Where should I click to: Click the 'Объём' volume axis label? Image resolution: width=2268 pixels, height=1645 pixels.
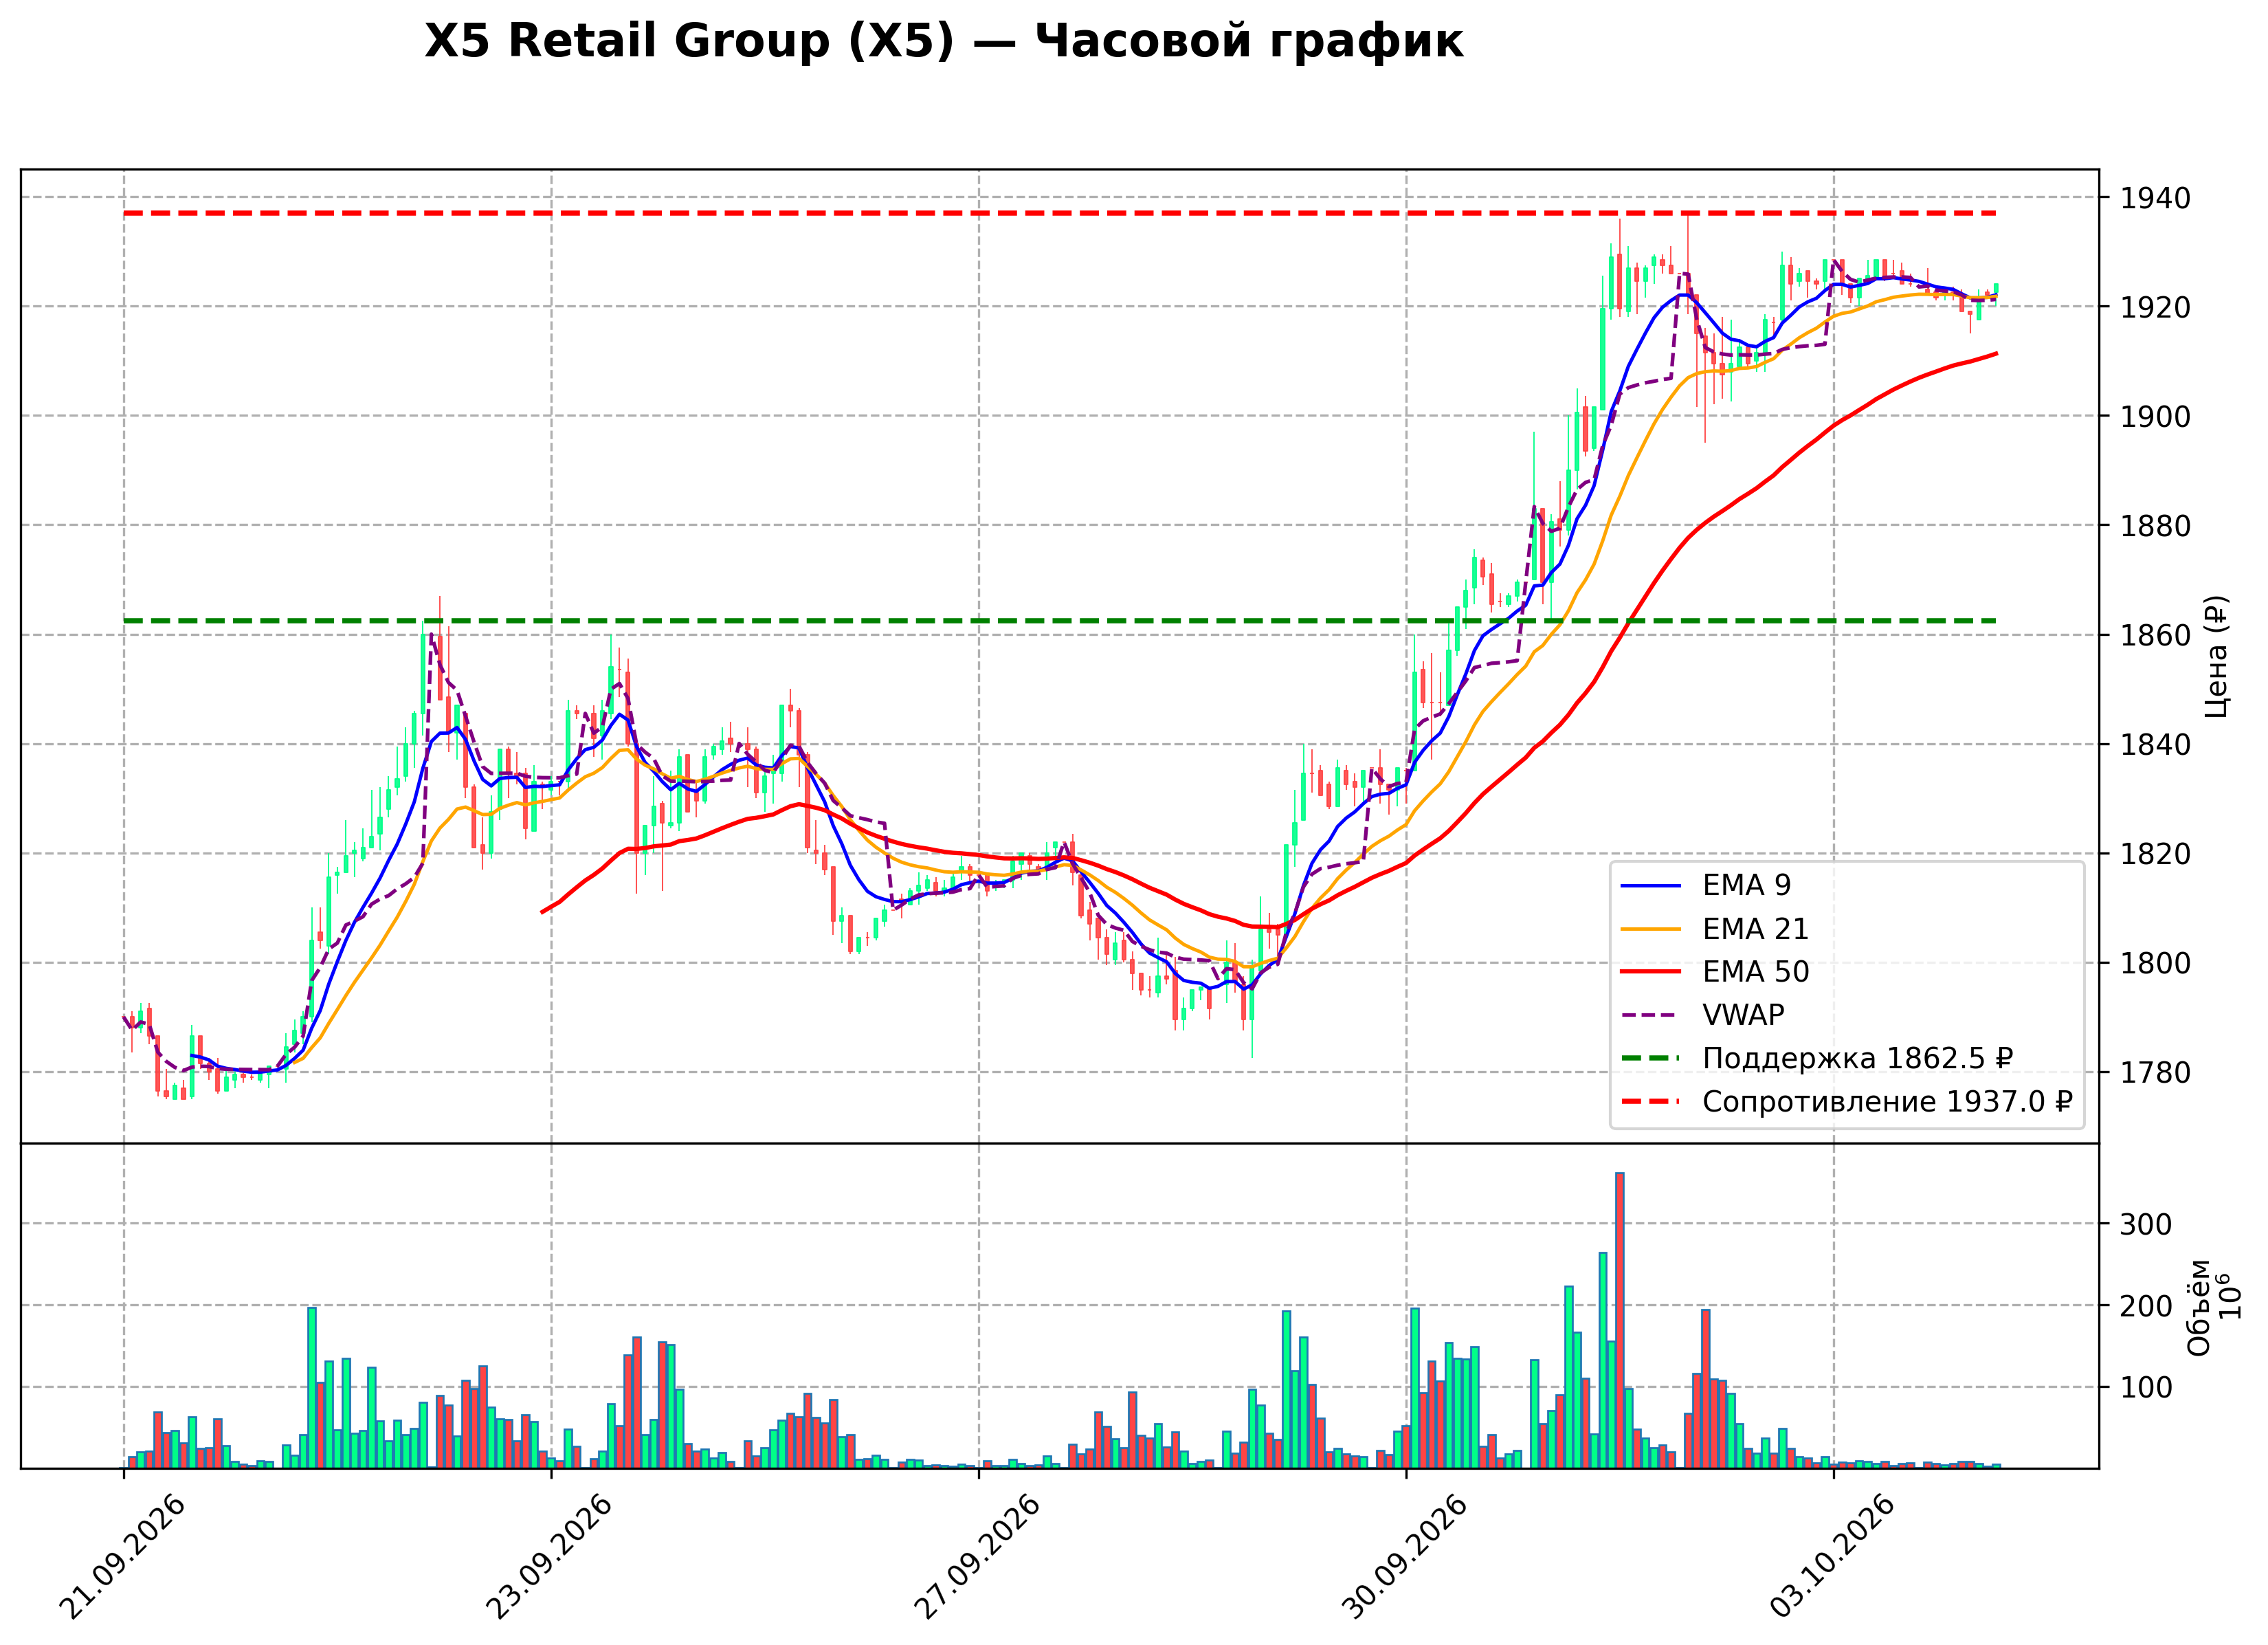[2199, 1307]
